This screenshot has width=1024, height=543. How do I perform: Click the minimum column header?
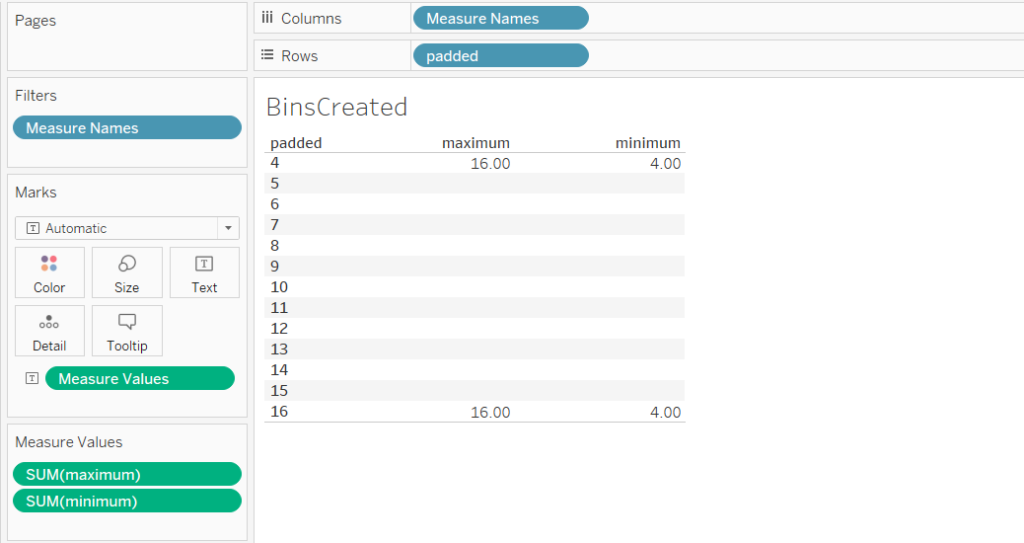[648, 143]
